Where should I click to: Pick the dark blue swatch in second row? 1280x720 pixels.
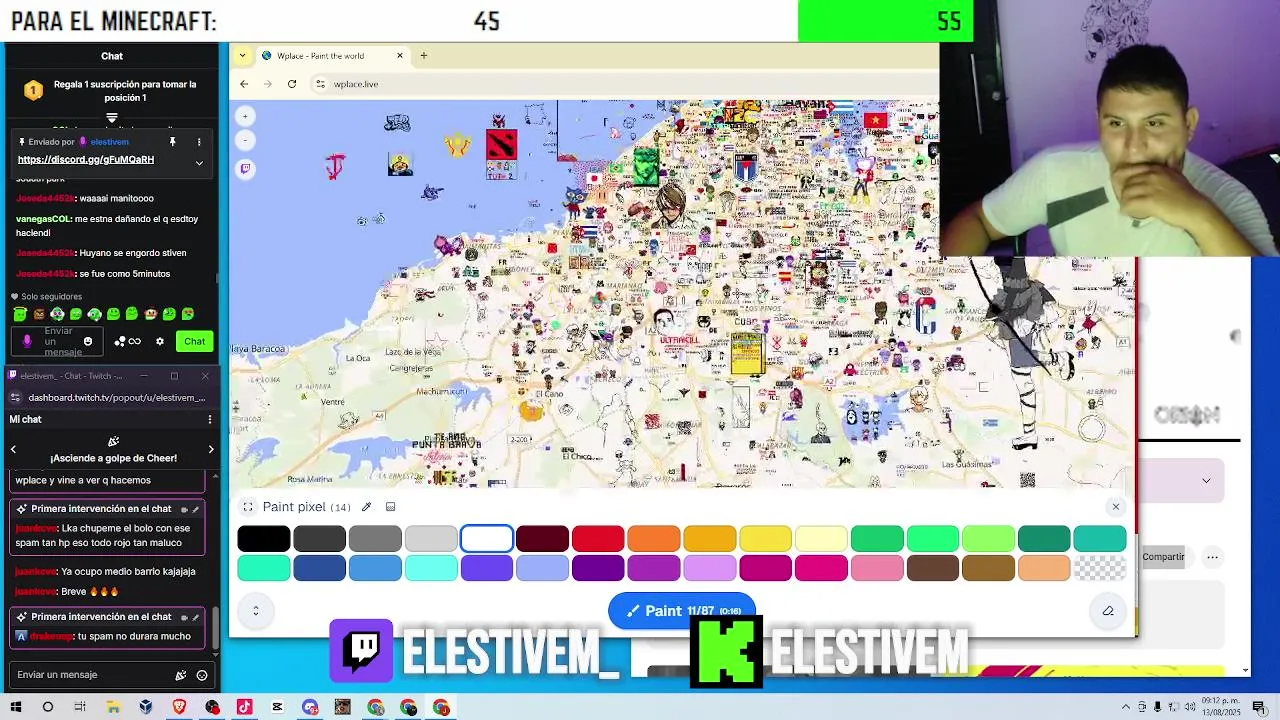(320, 569)
